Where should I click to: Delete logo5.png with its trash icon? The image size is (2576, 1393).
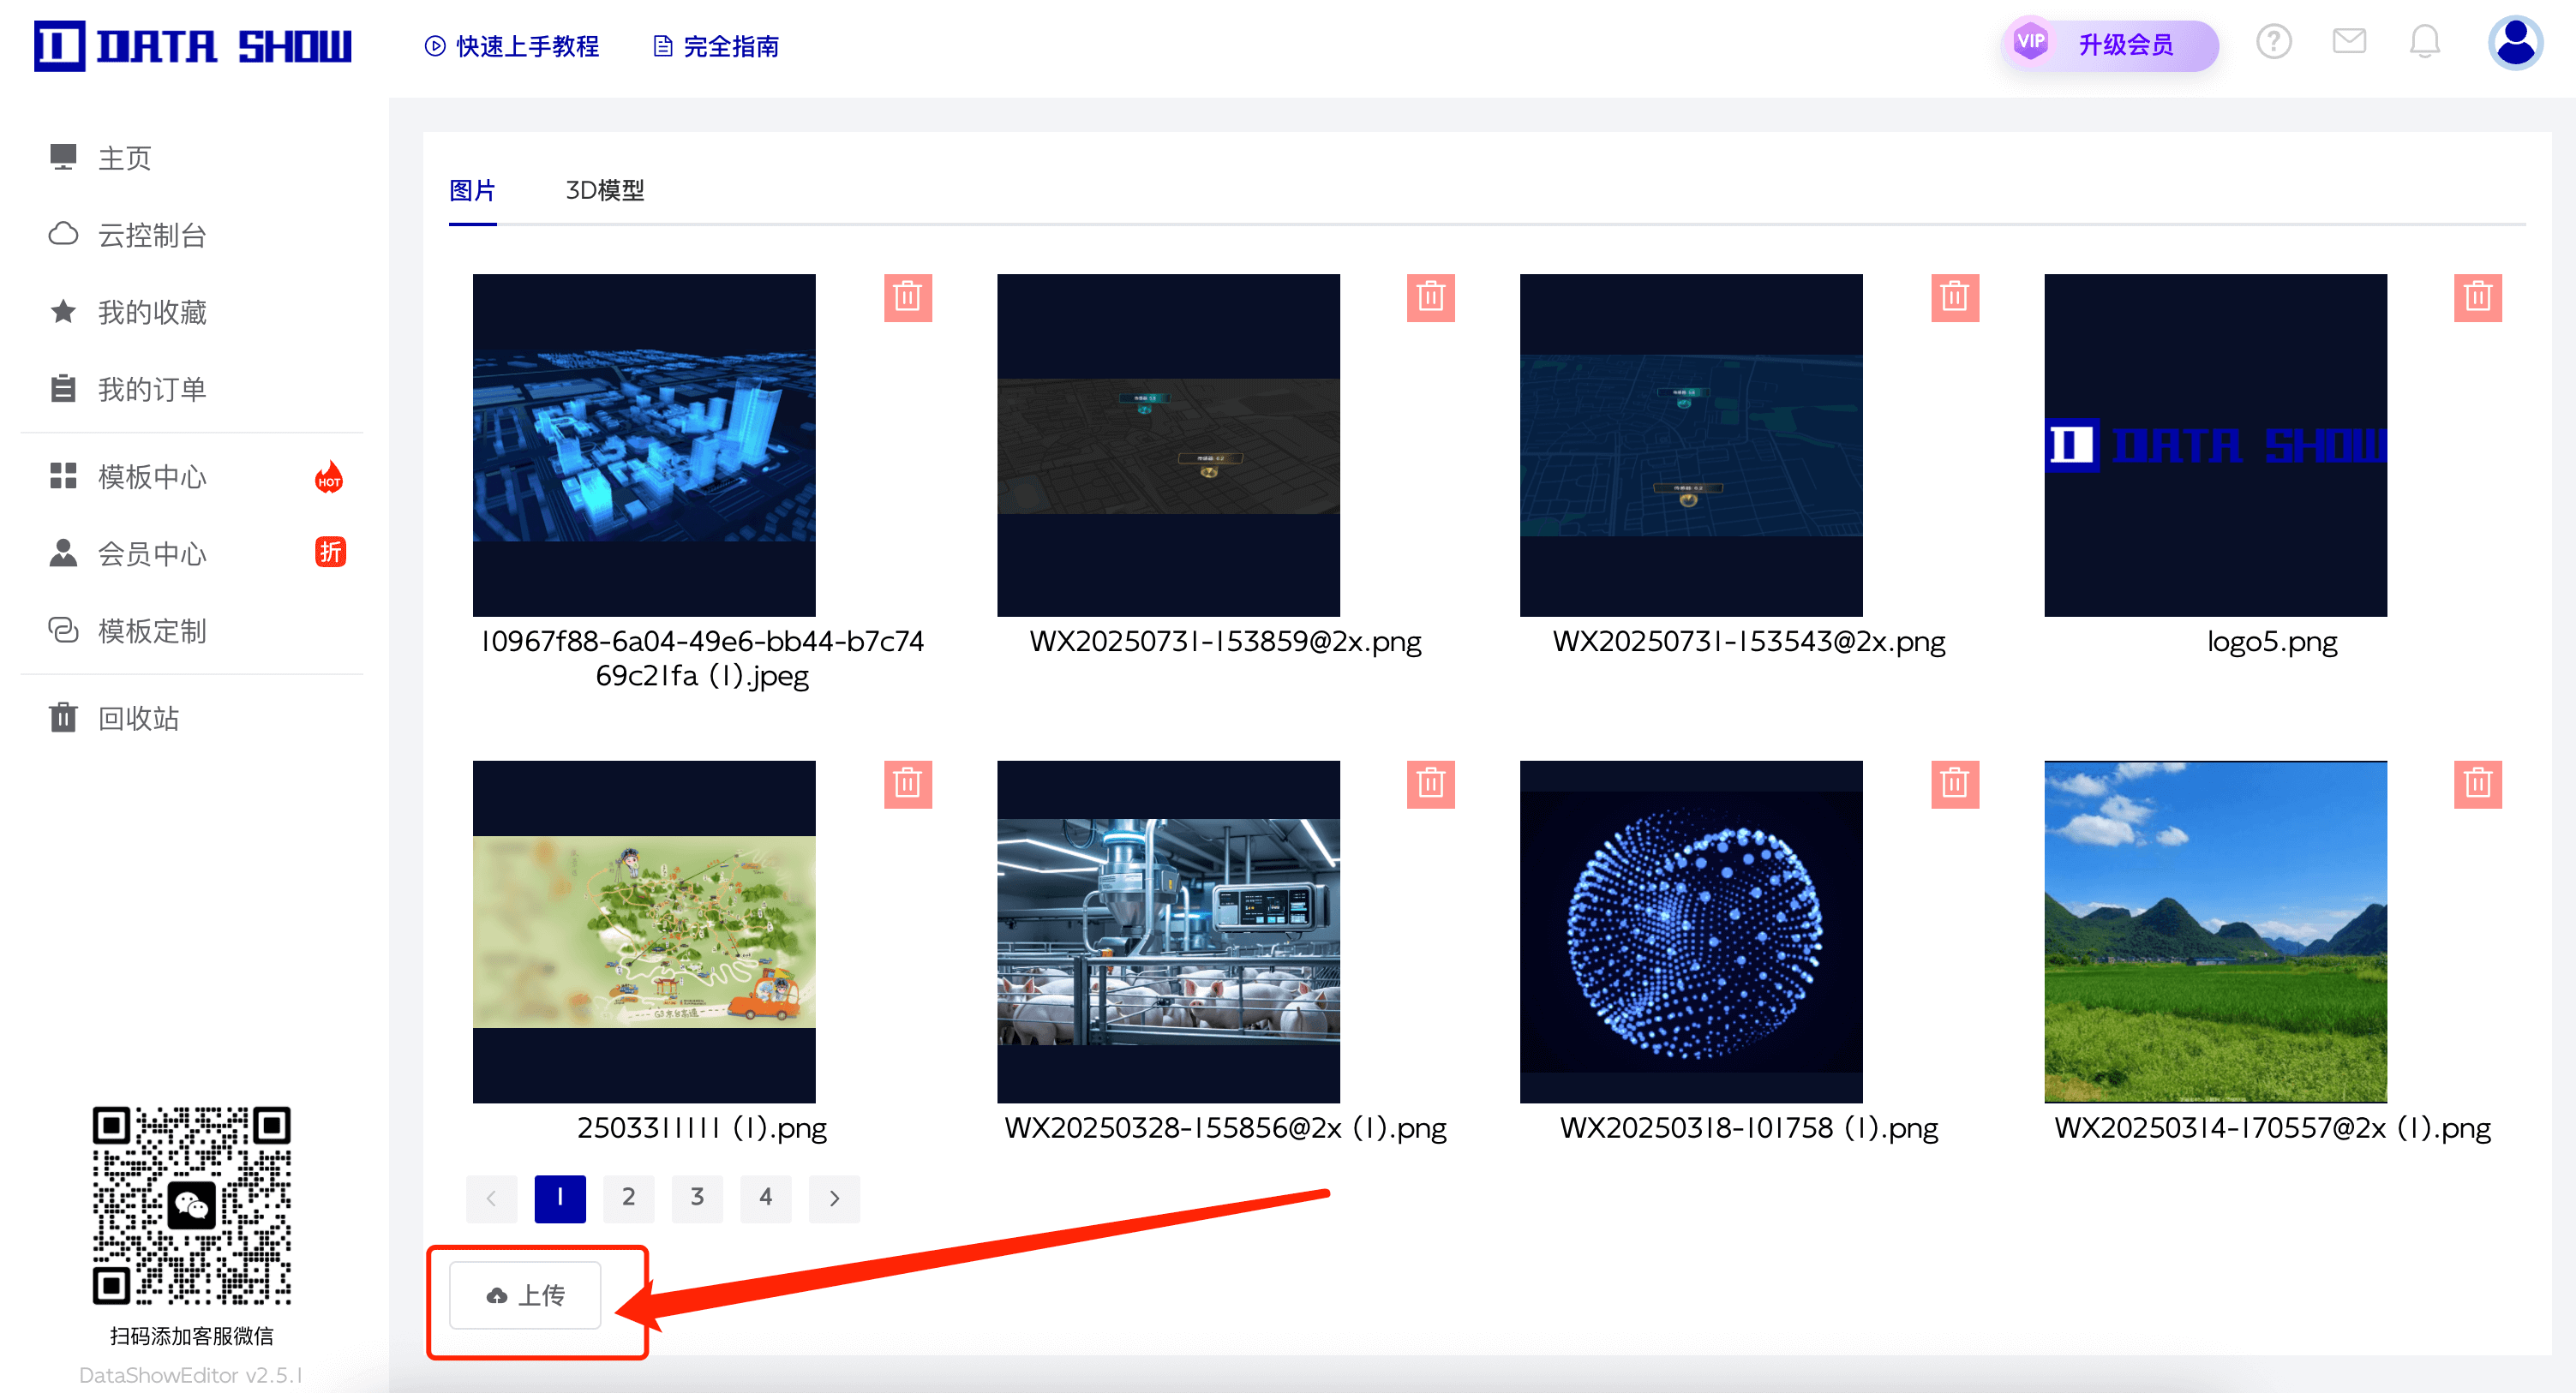(x=2477, y=298)
